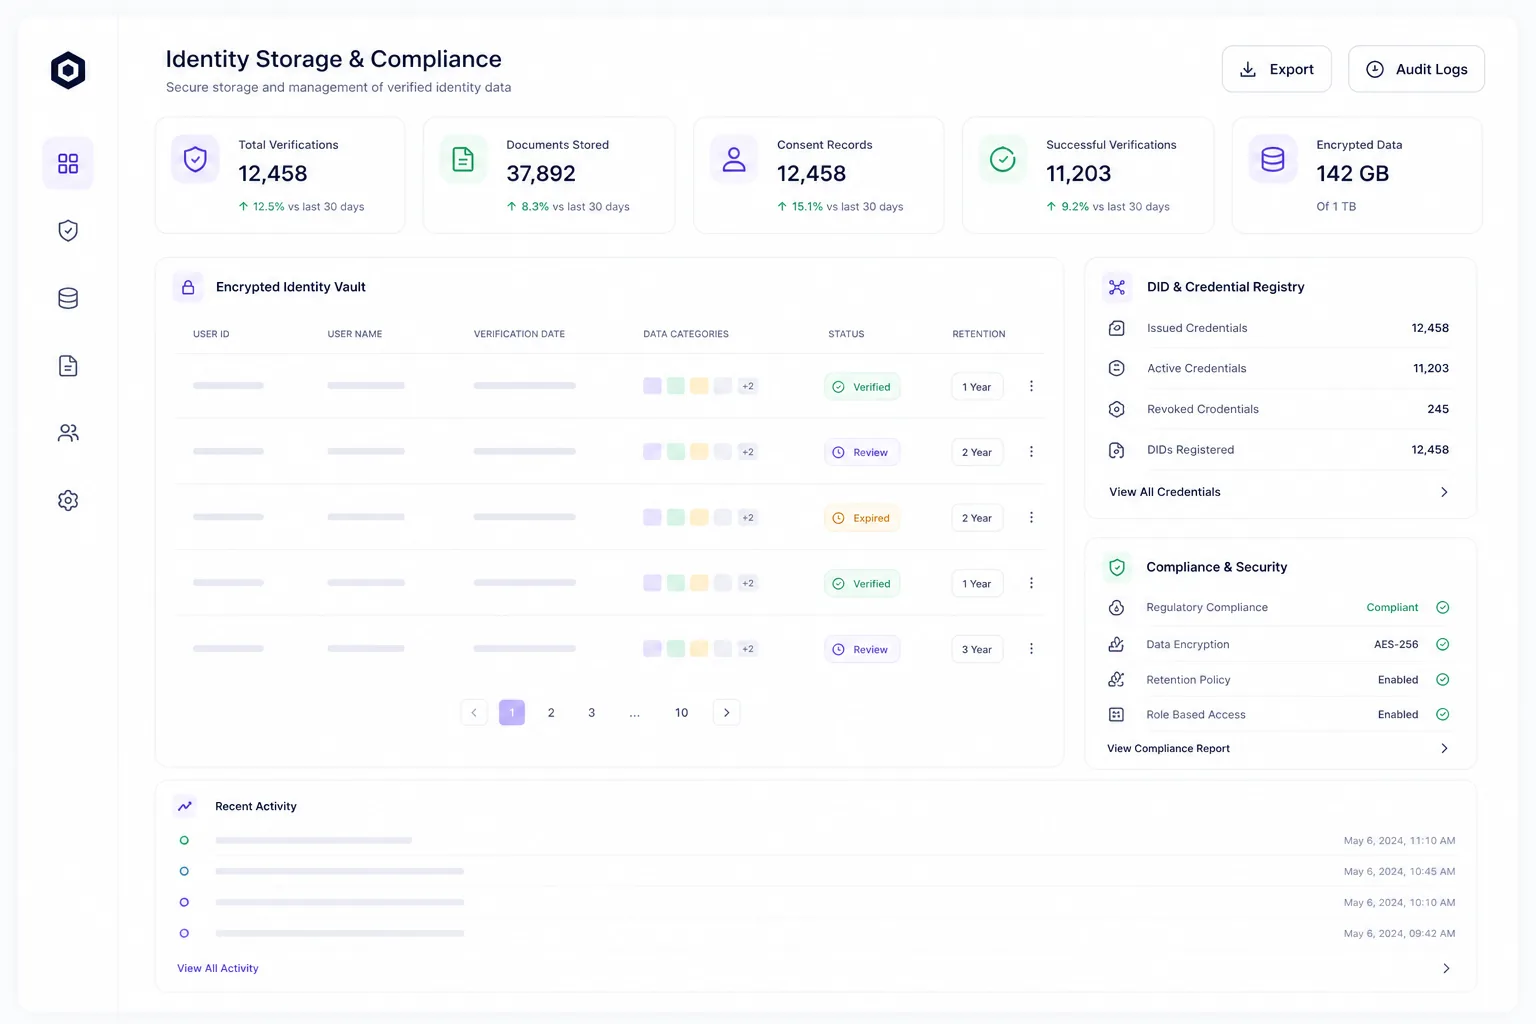1536x1024 pixels.
Task: Open row menu for the Expired entry
Action: [x=1031, y=518]
